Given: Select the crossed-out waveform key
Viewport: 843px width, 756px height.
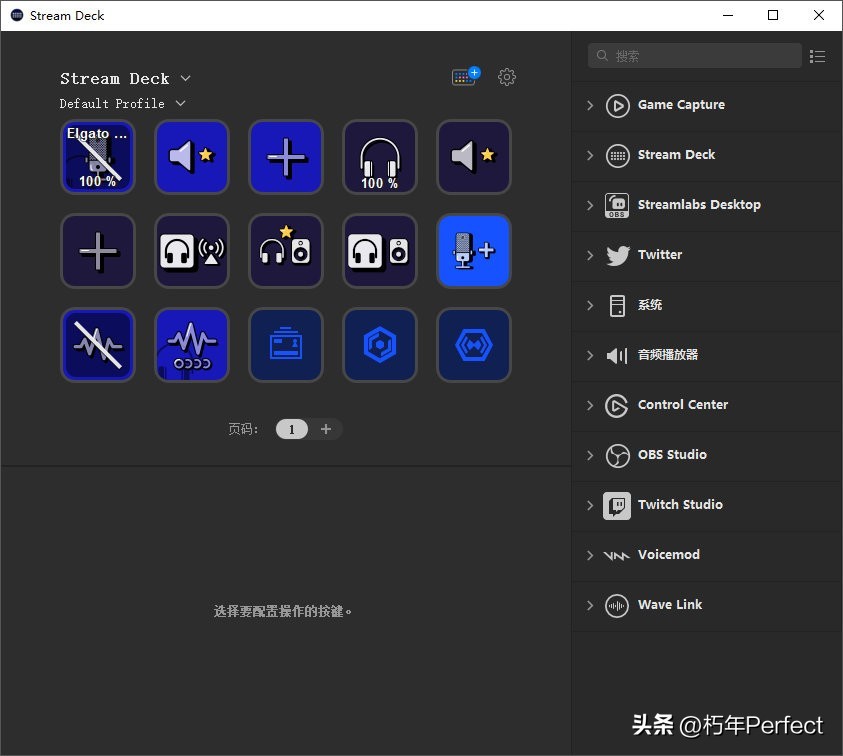Looking at the screenshot, I should pyautogui.click(x=98, y=345).
